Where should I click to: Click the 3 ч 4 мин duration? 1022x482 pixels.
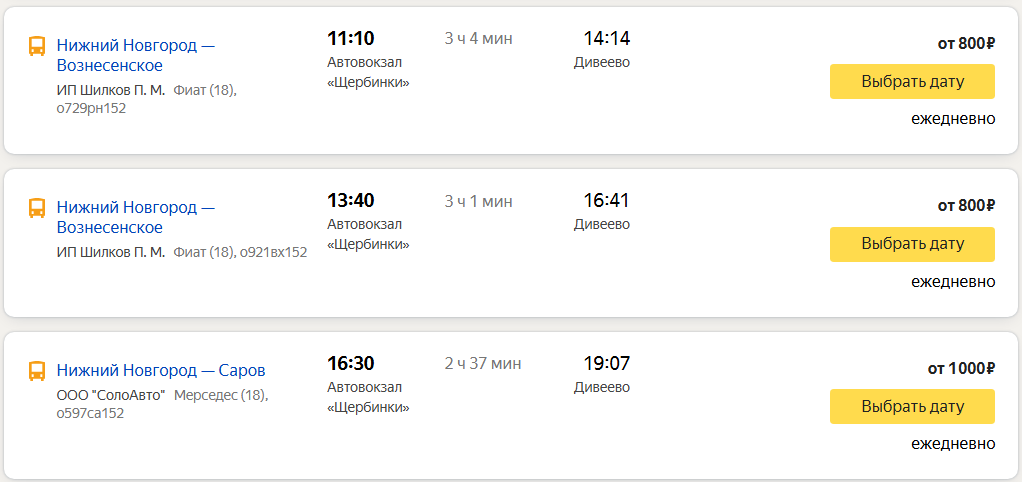478,38
